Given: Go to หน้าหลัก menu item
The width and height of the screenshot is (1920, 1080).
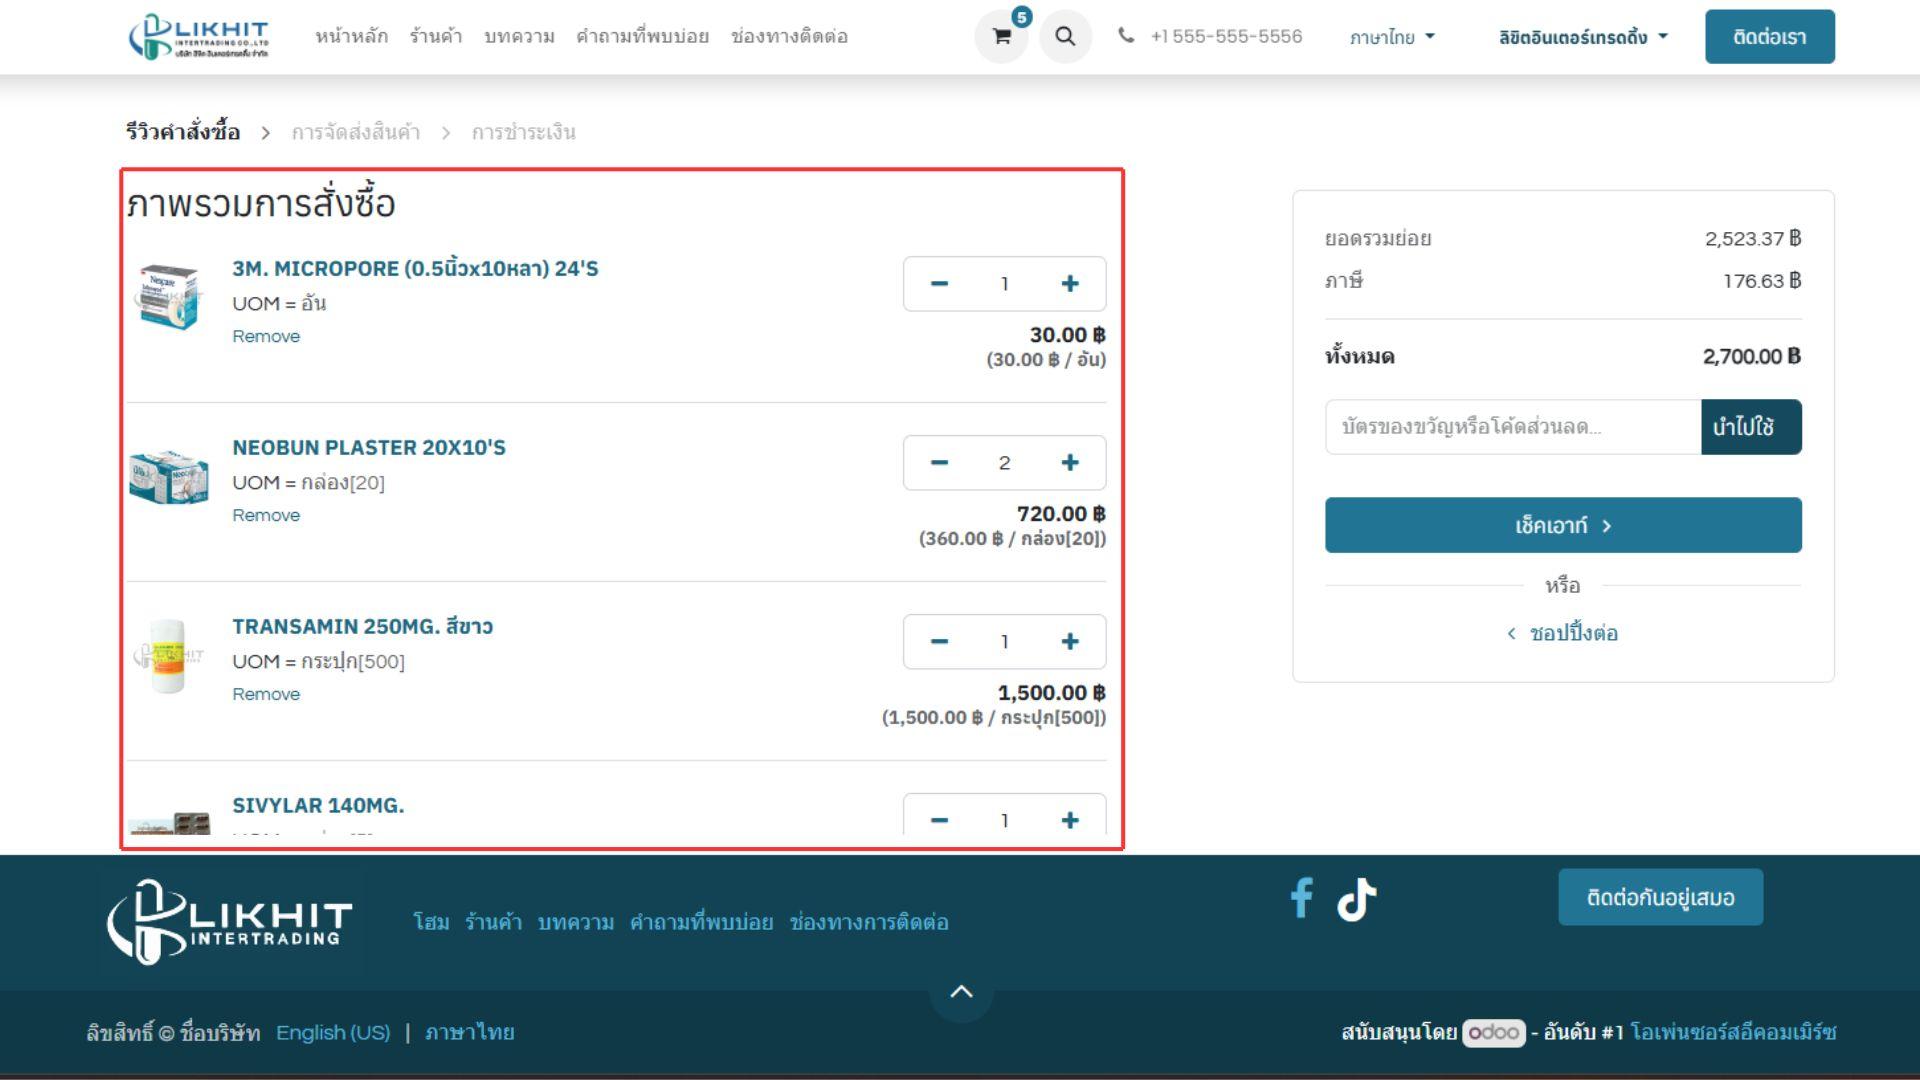Looking at the screenshot, I should pyautogui.click(x=351, y=36).
